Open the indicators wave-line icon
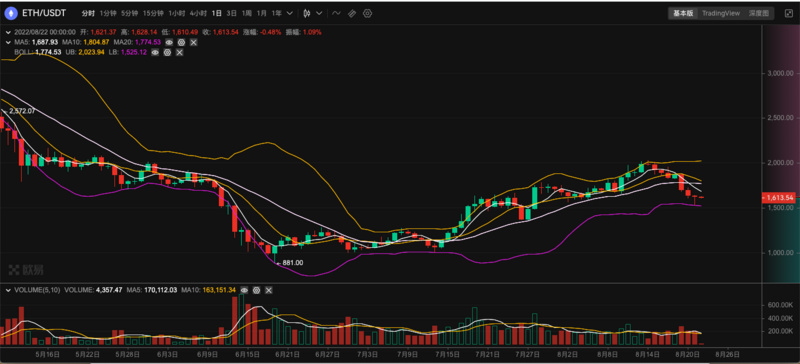 coord(336,13)
